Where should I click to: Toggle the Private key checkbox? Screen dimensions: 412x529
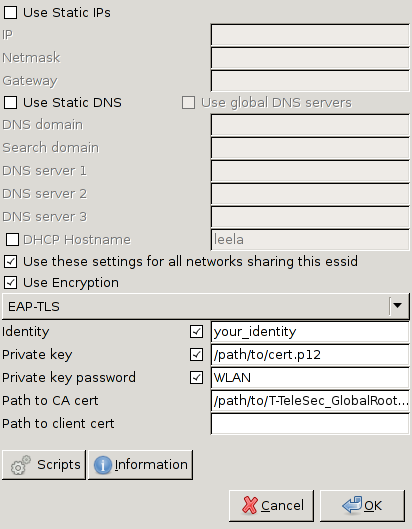196,355
